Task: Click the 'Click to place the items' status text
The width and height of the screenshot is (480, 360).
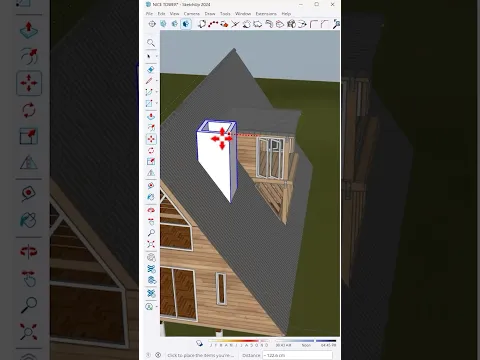Action: coord(200,355)
